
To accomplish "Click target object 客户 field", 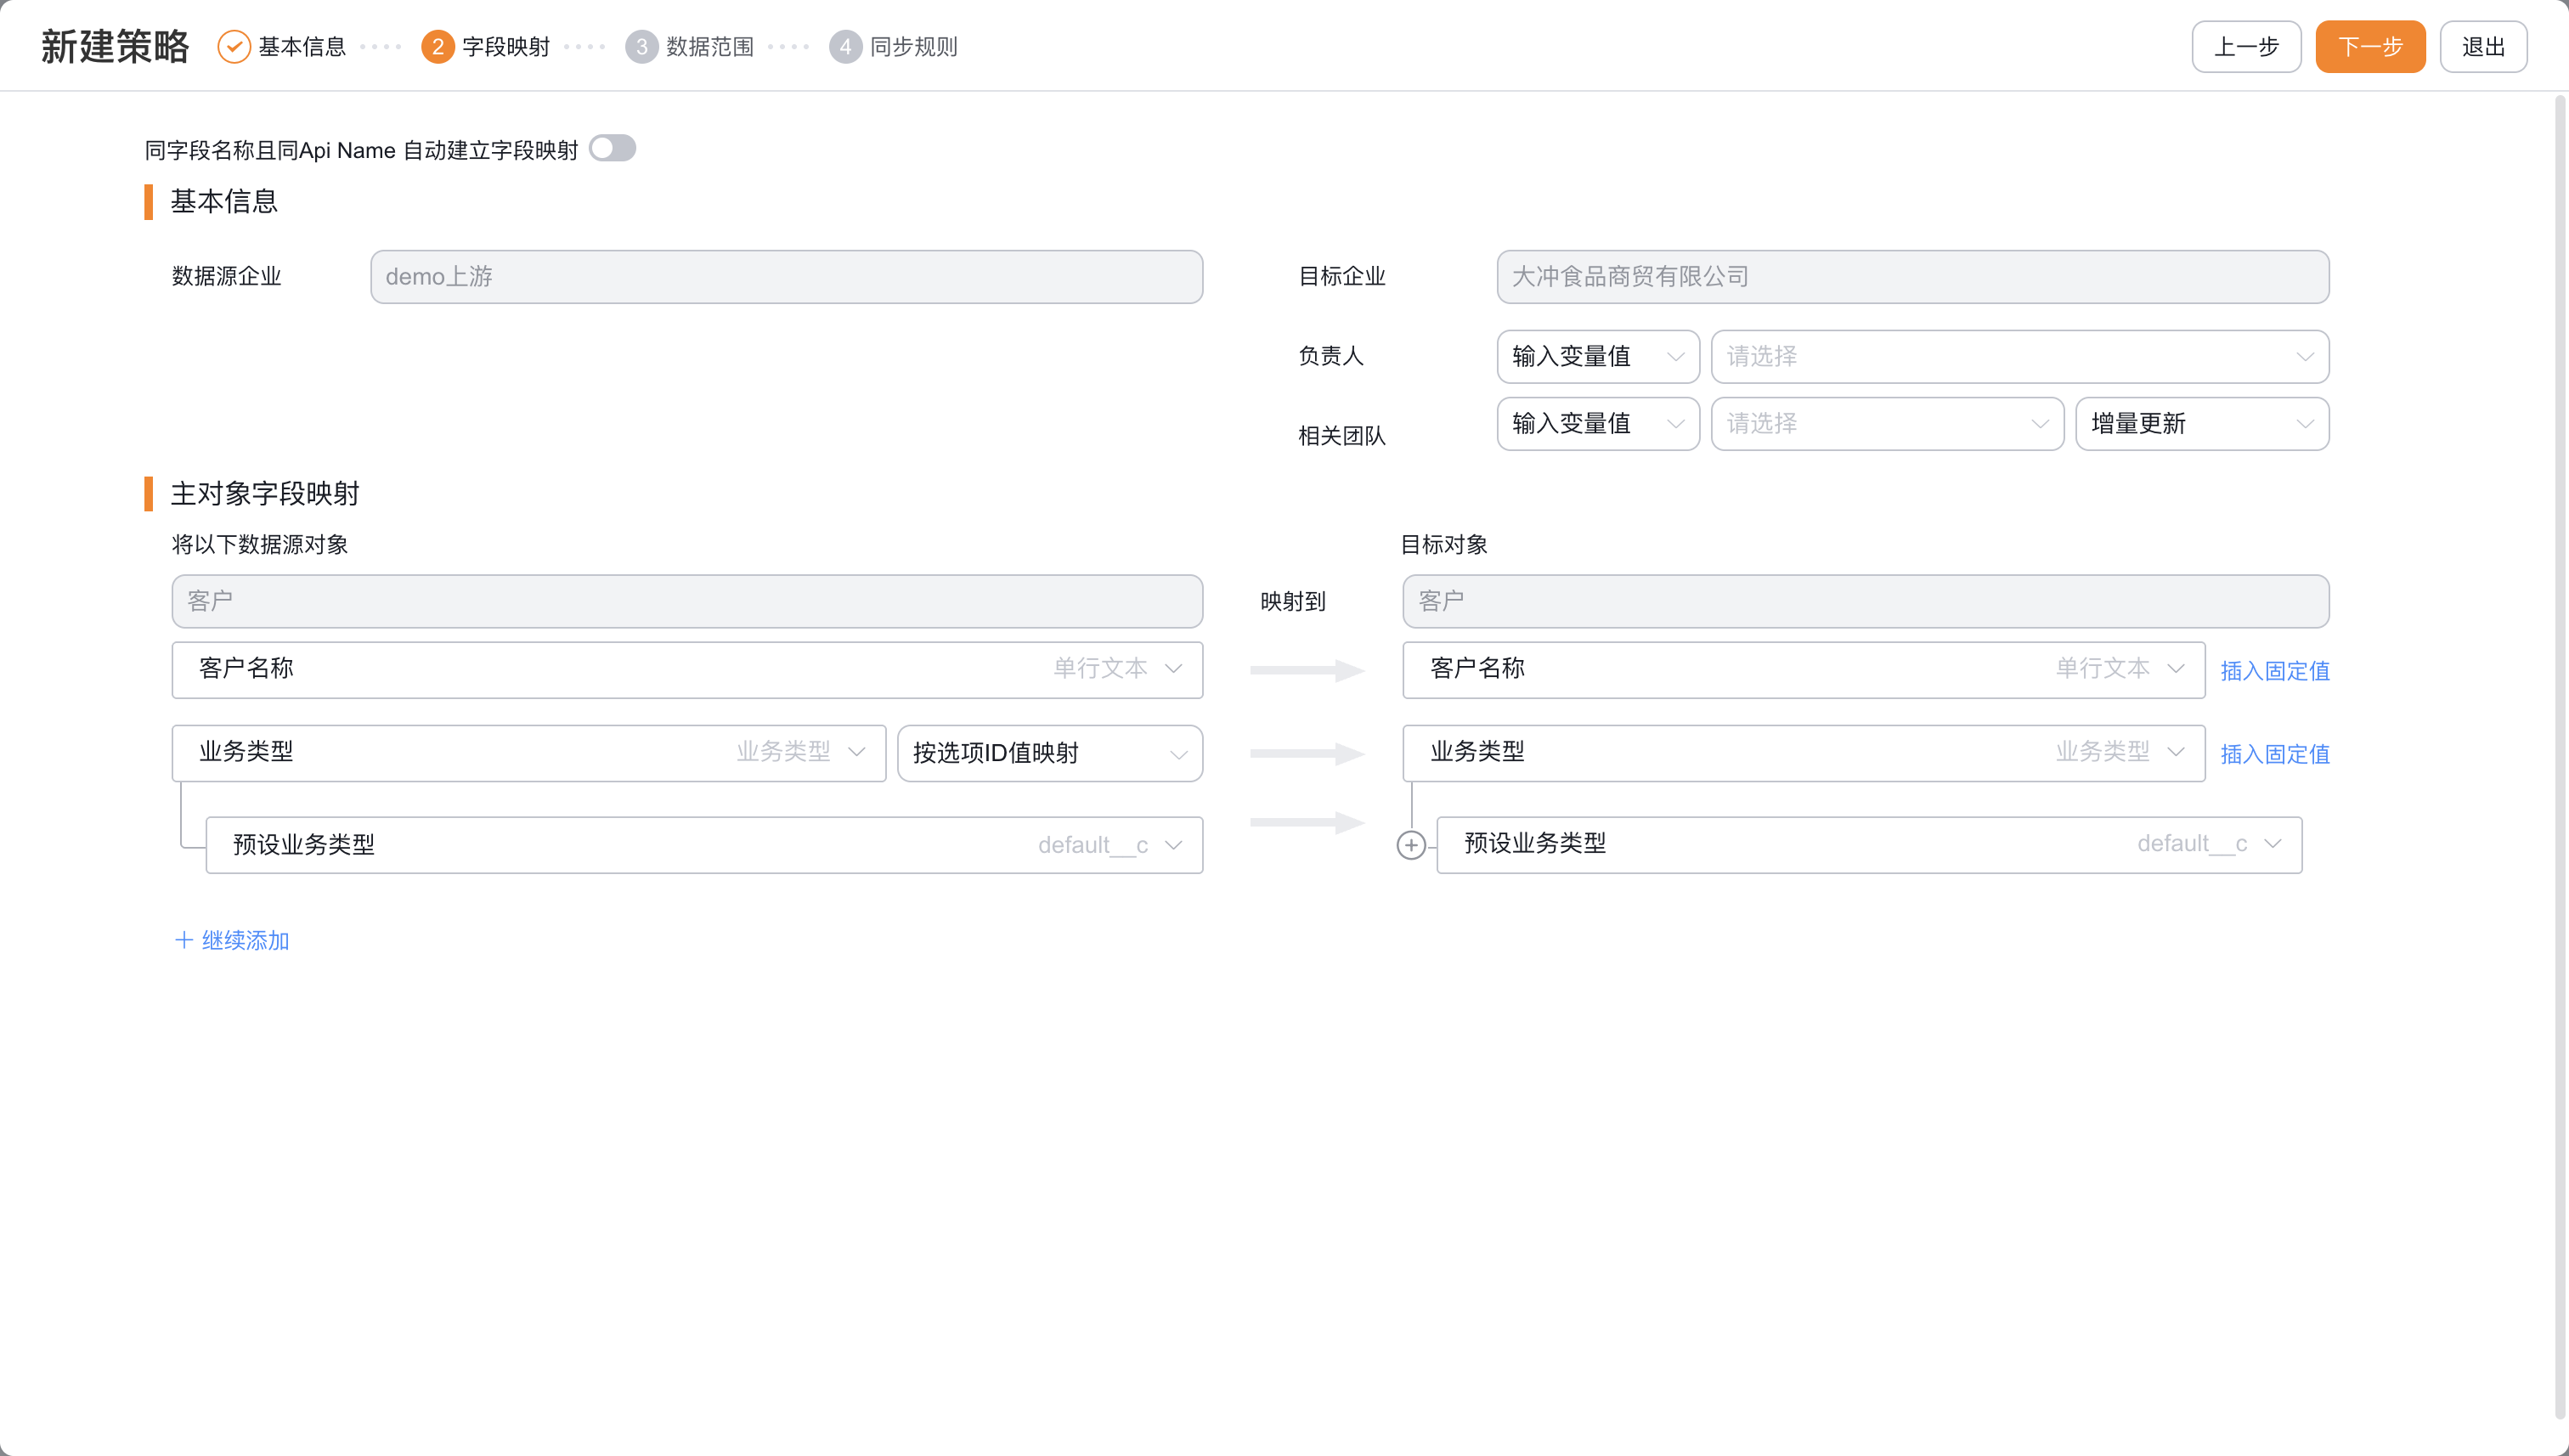I will point(1865,601).
